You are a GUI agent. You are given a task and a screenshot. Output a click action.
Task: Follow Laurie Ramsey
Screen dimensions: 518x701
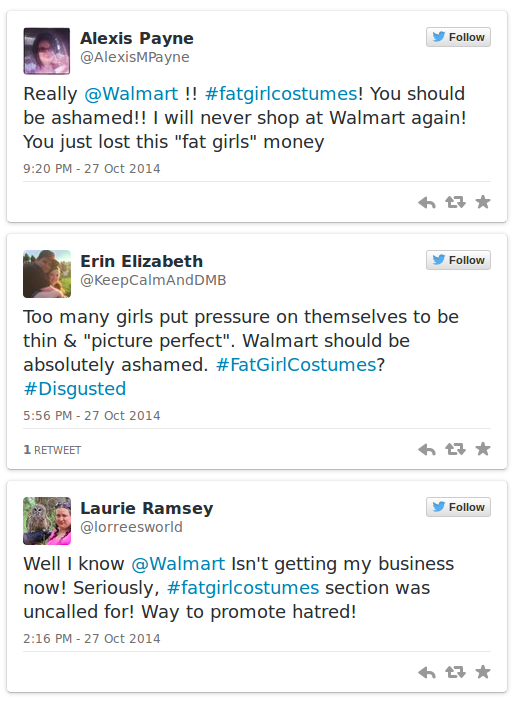coord(458,507)
